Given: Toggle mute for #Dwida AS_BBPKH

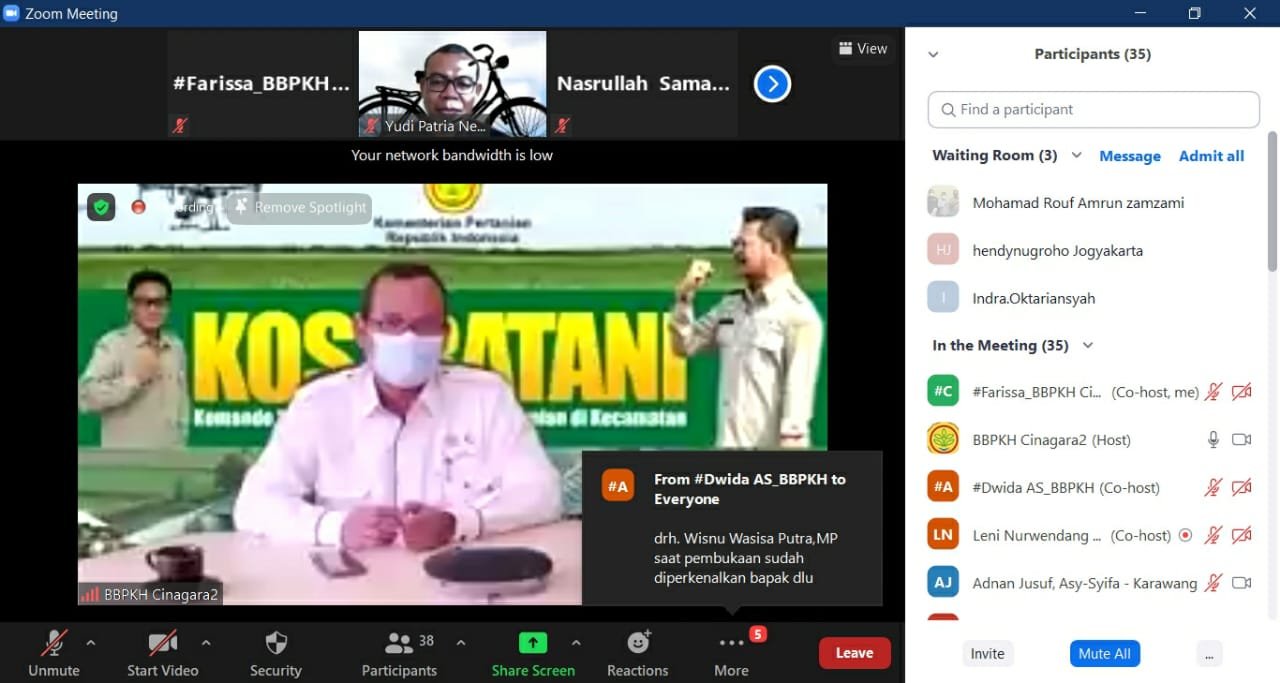Looking at the screenshot, I should coord(1213,488).
